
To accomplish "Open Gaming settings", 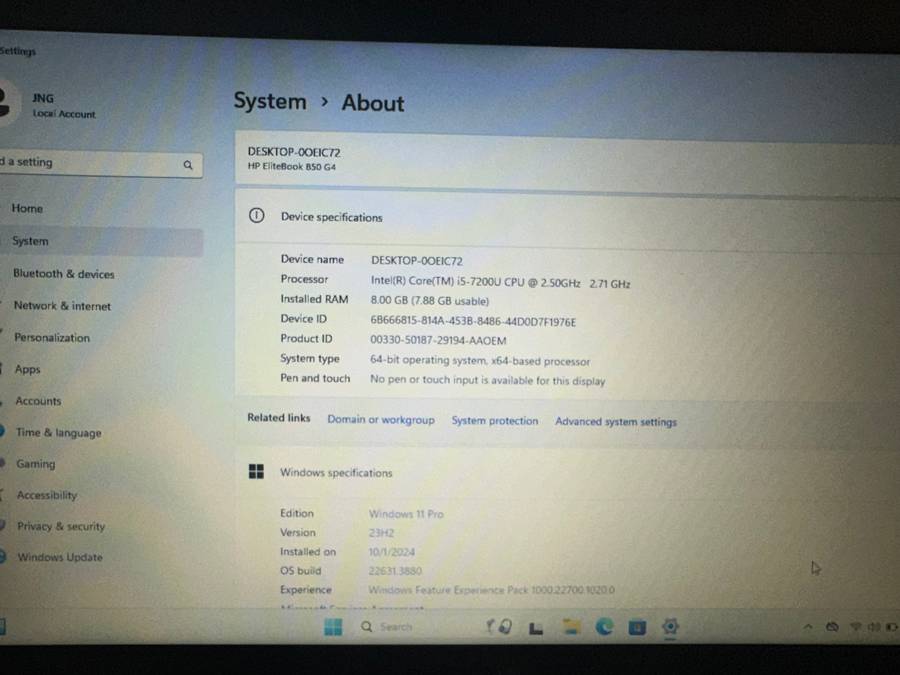I will pos(35,463).
